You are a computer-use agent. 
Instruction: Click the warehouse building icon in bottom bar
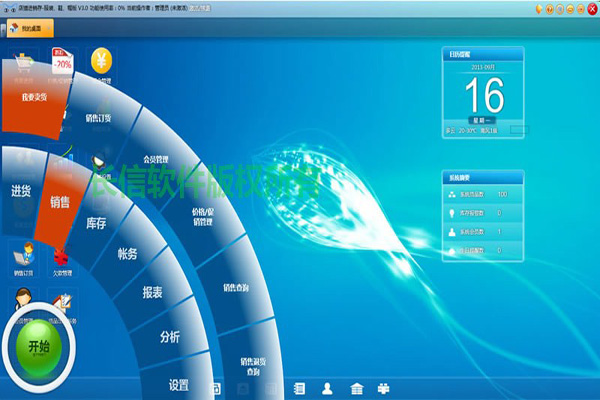(357, 389)
